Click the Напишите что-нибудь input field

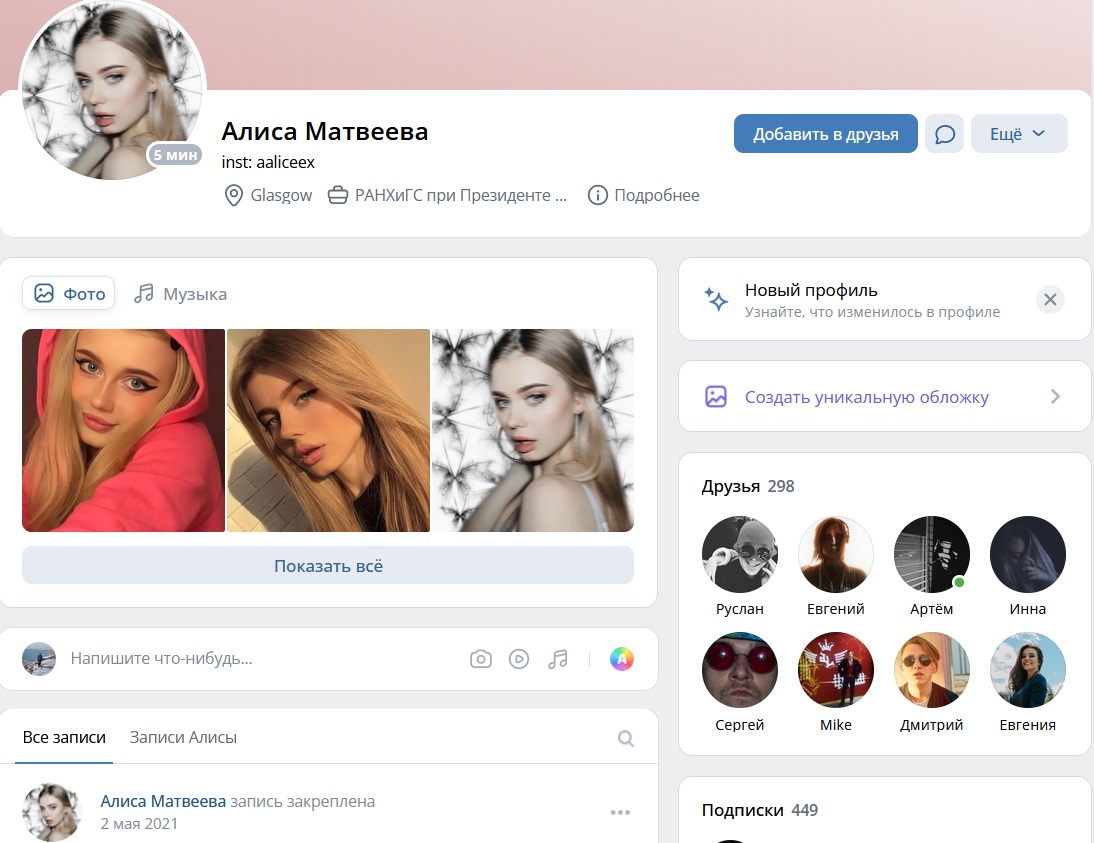[x=161, y=658]
